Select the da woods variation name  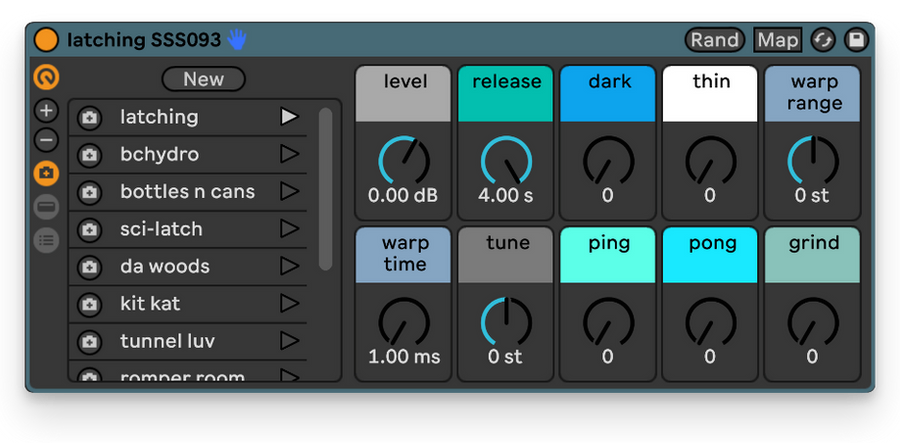click(165, 266)
